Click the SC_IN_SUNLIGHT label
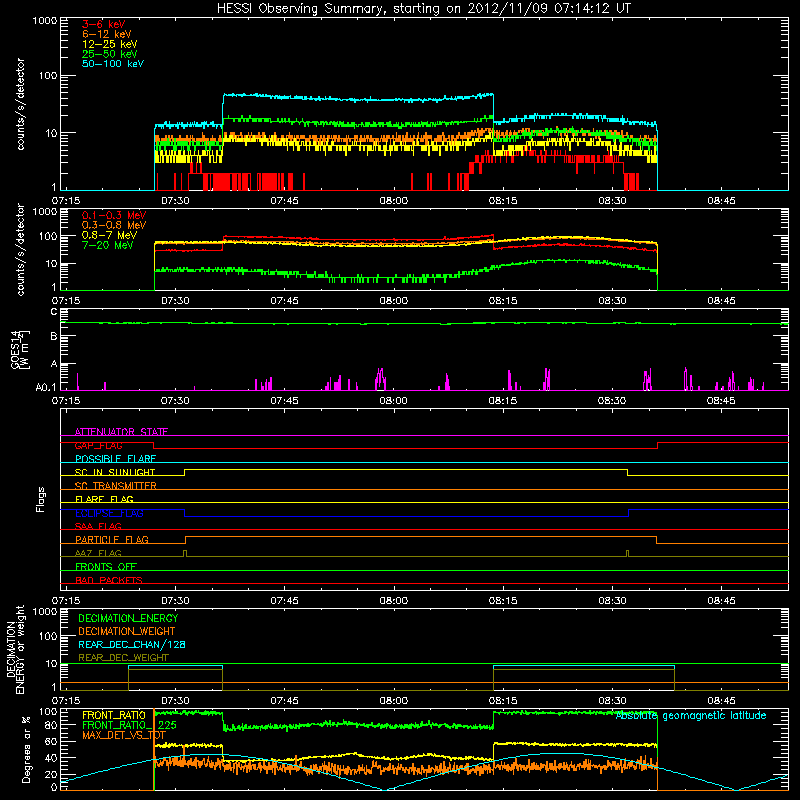The width and height of the screenshot is (800, 800). pyautogui.click(x=115, y=472)
